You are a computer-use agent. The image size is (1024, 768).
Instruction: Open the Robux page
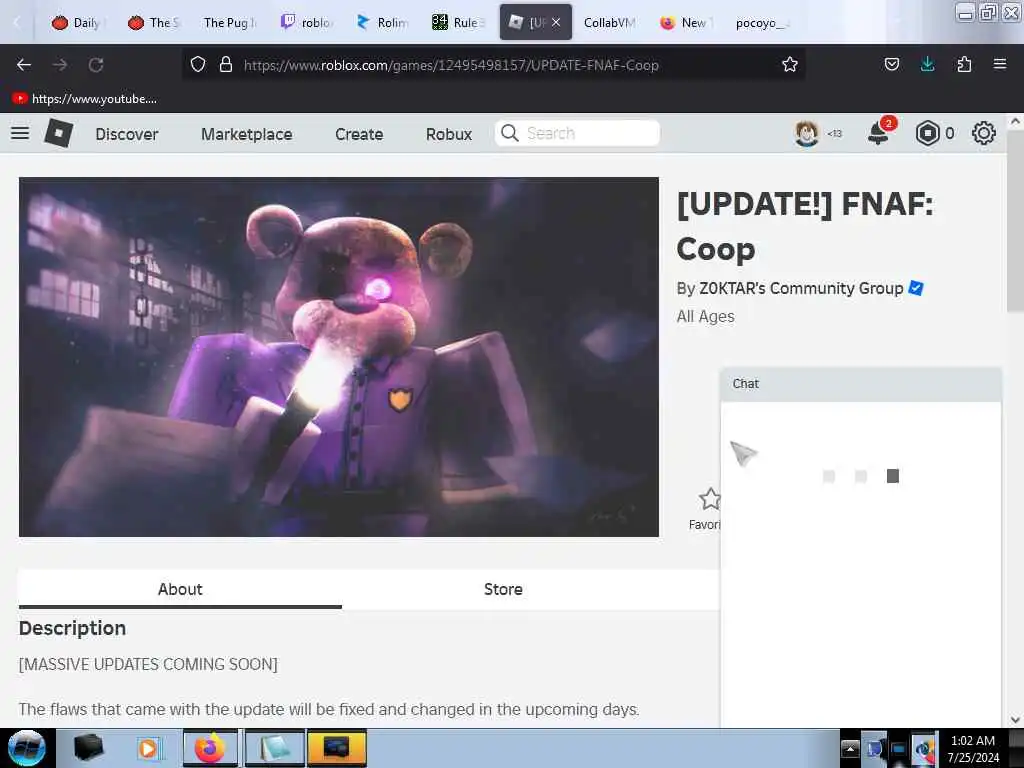click(449, 134)
